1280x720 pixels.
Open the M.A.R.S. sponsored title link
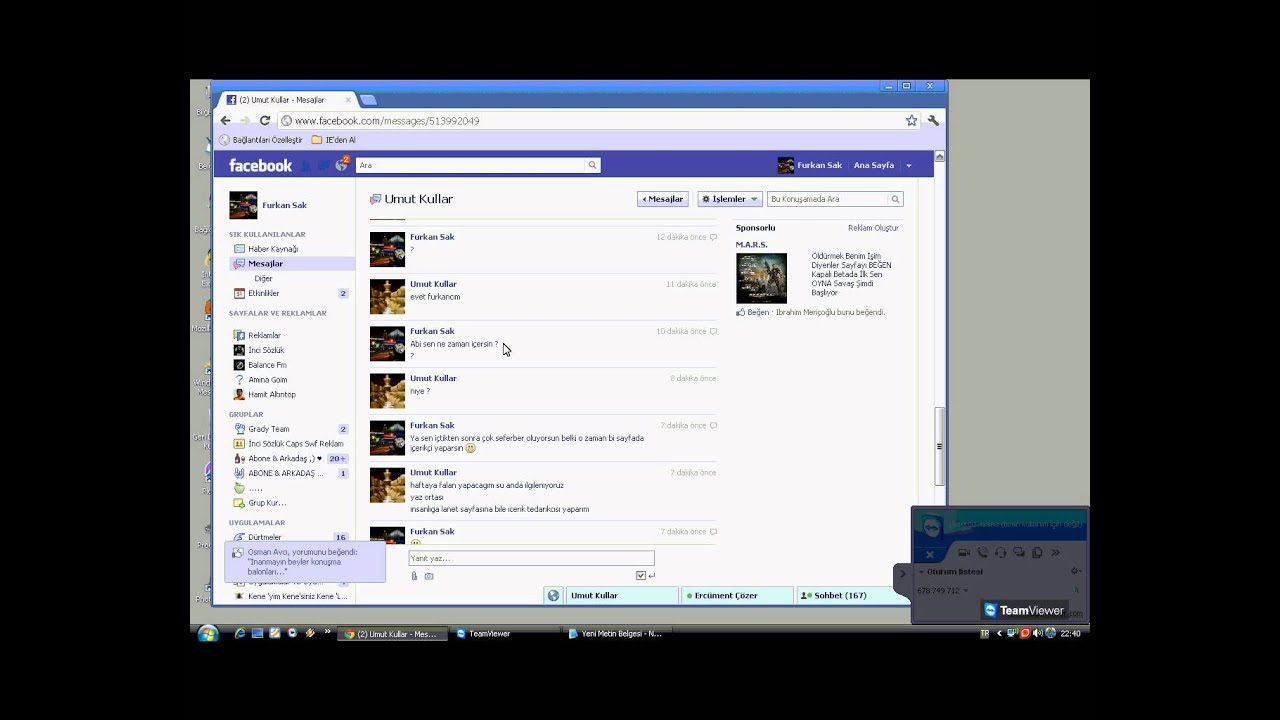pos(752,245)
